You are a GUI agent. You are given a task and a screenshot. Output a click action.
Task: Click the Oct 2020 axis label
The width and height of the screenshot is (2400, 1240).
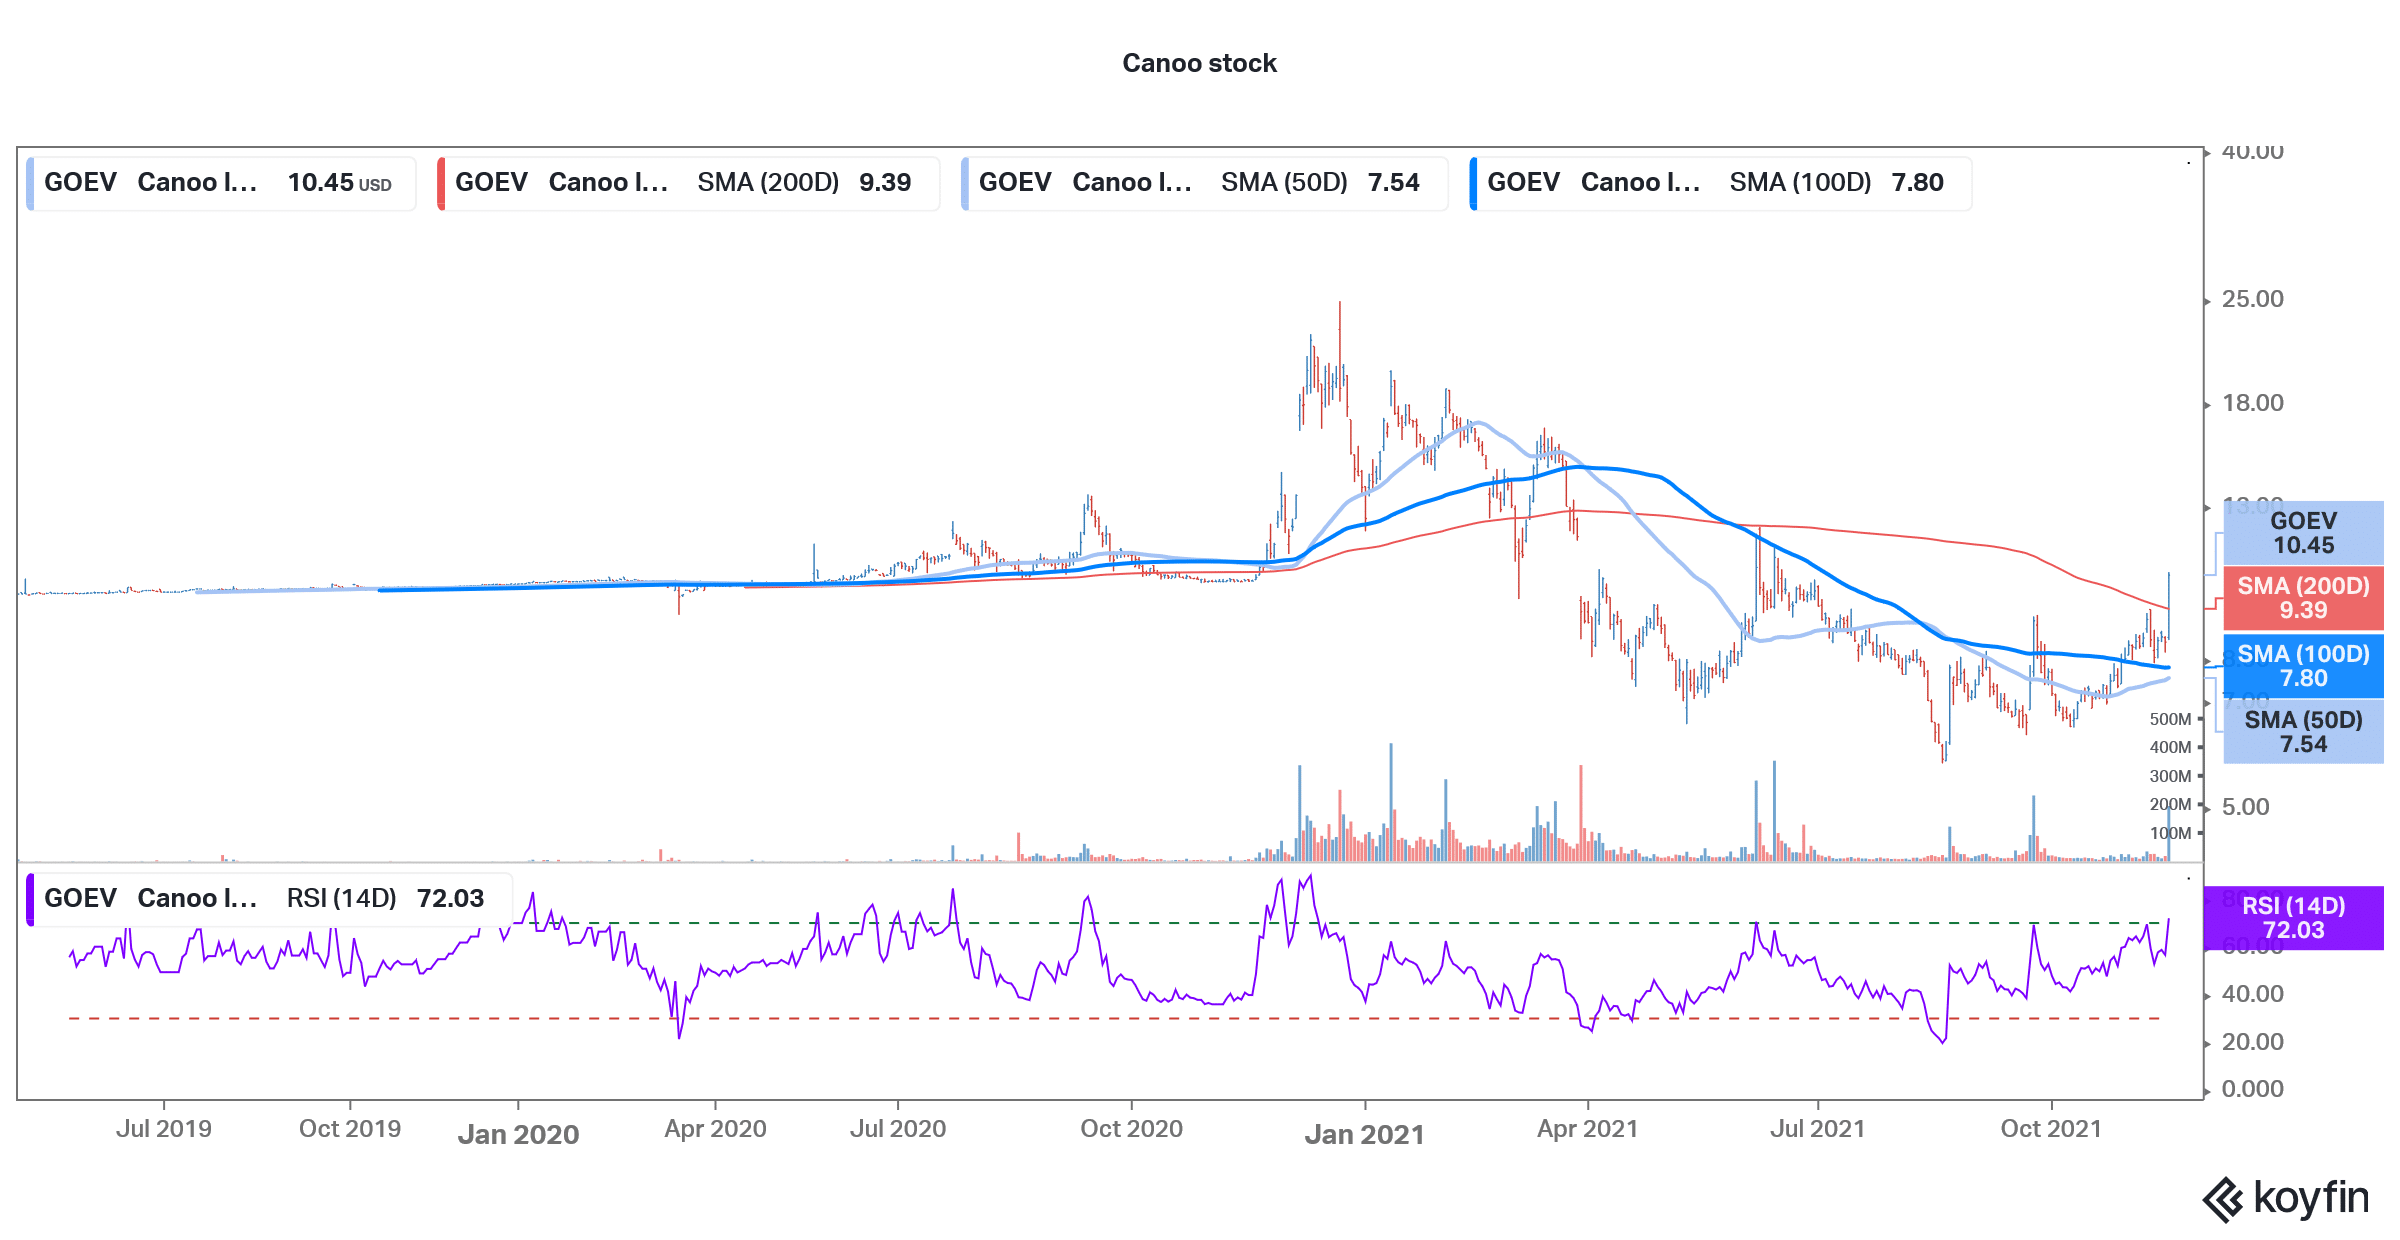click(1131, 1129)
